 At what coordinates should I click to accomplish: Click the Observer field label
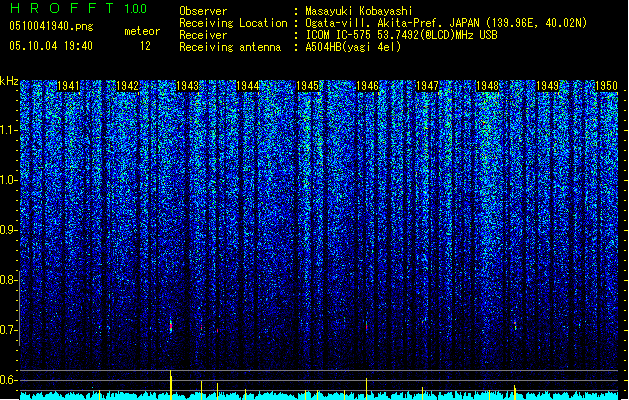[203, 11]
